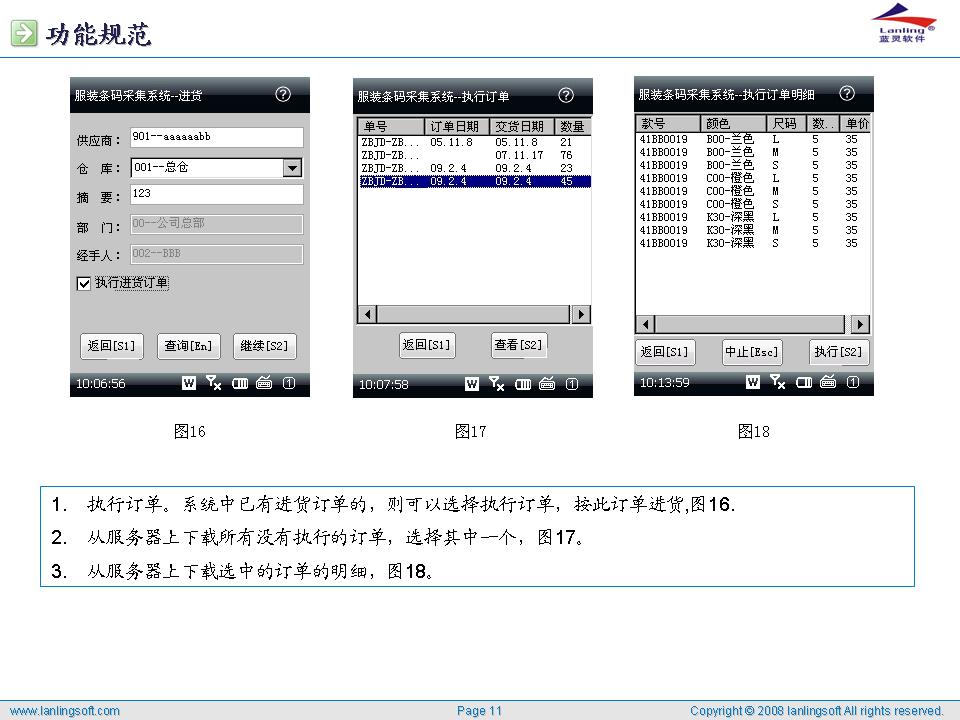960x720 pixels.
Task: Click circled 1 icon in 进货 status bar
Action: tap(288, 383)
